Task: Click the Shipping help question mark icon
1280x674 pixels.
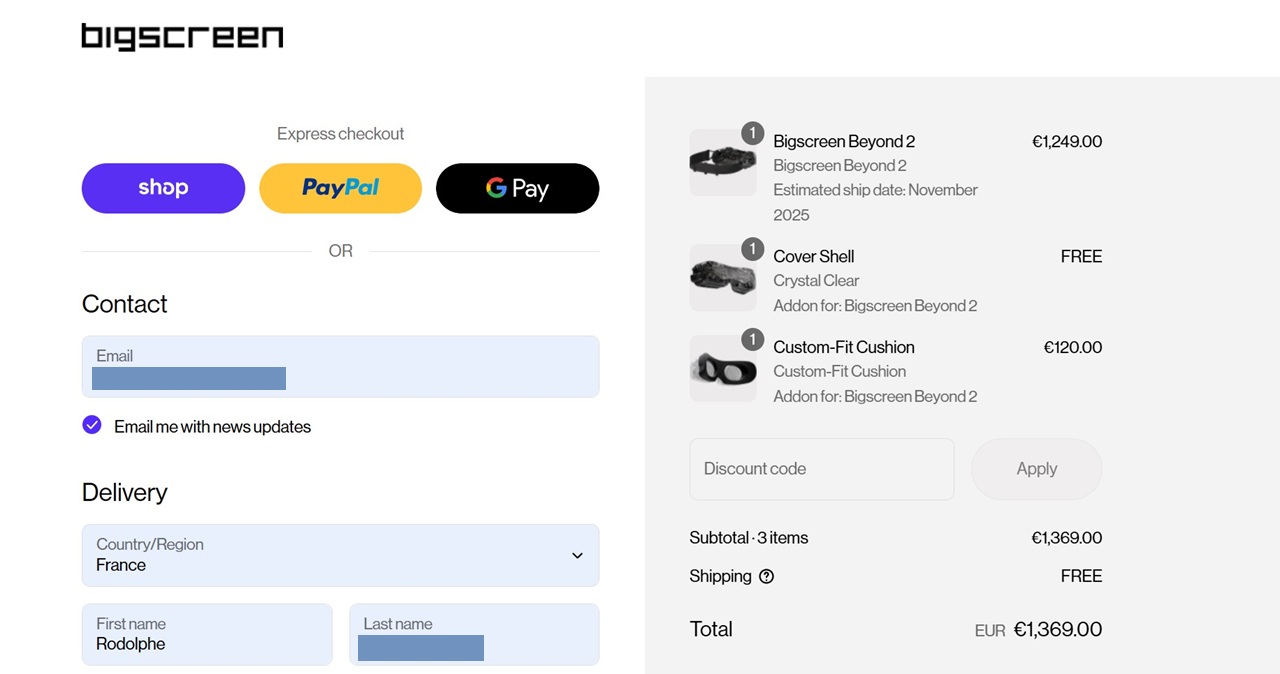Action: click(x=767, y=576)
